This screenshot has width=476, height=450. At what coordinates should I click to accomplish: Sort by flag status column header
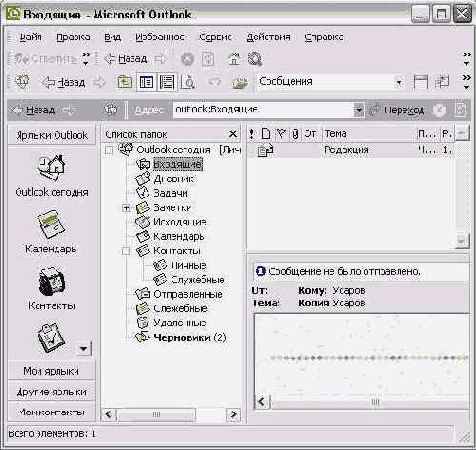282,134
